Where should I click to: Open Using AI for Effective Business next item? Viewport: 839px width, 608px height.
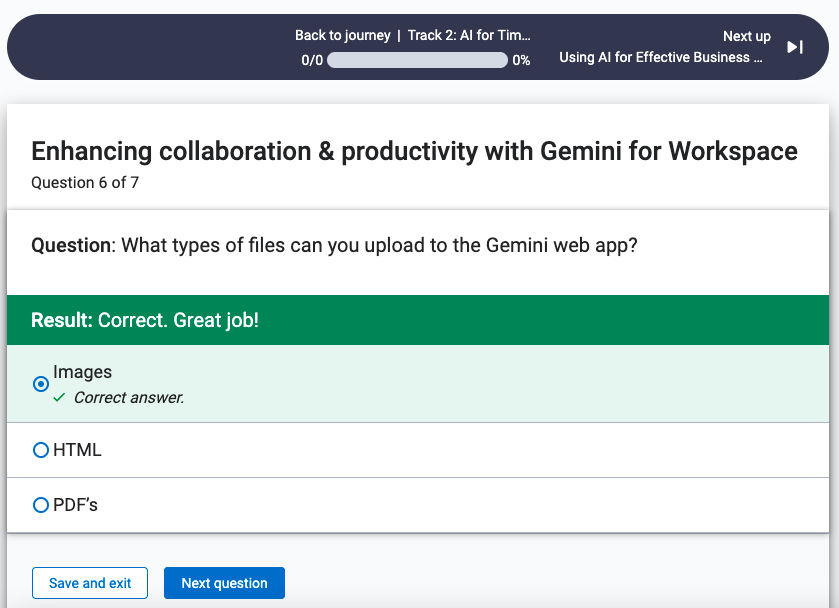(661, 57)
